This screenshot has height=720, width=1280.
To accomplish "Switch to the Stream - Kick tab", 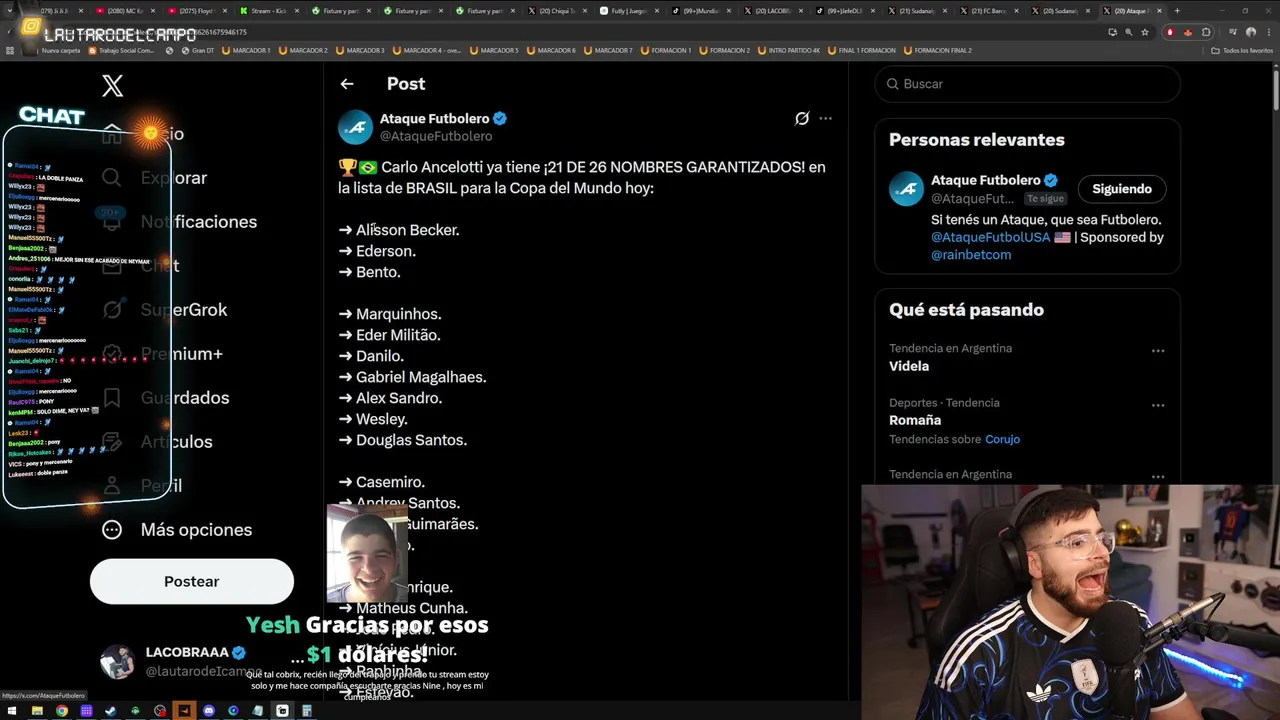I will tap(267, 10).
